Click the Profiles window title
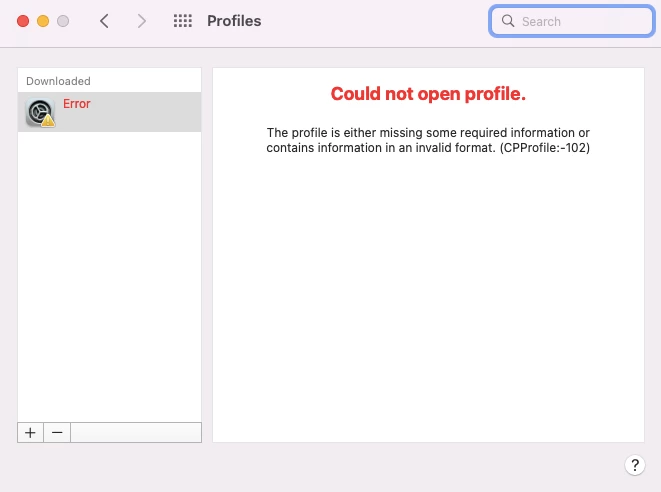The height and width of the screenshot is (492, 661). coord(234,21)
